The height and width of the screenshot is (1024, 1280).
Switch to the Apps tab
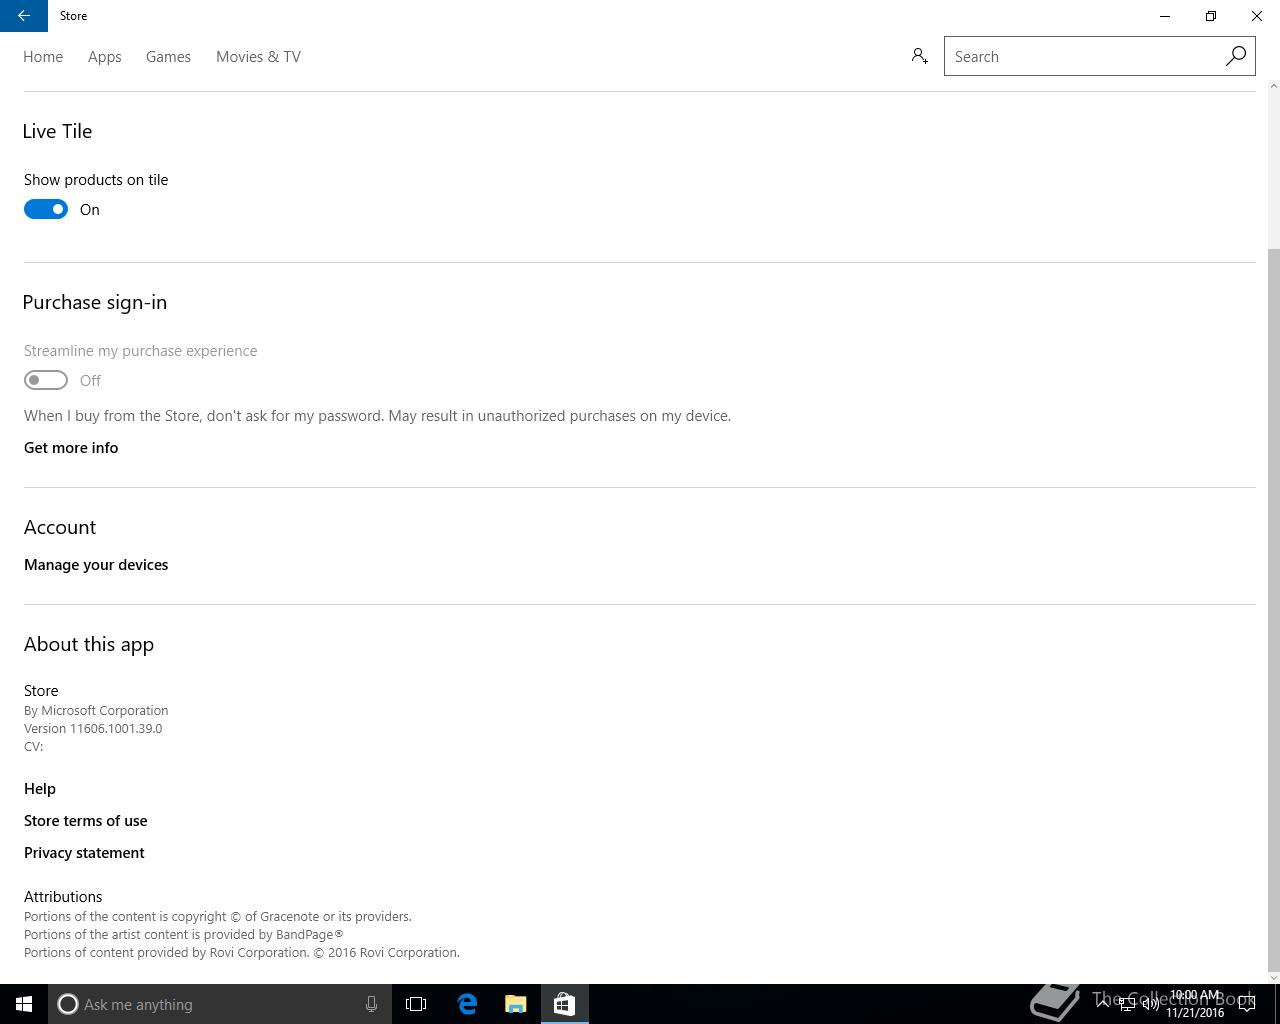click(105, 57)
